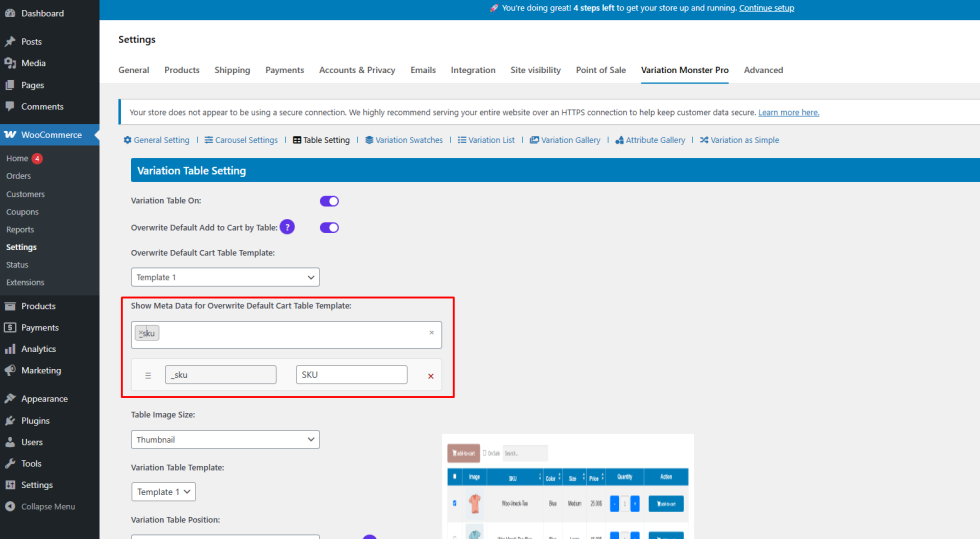Delete the _sku SKU row

[431, 376]
